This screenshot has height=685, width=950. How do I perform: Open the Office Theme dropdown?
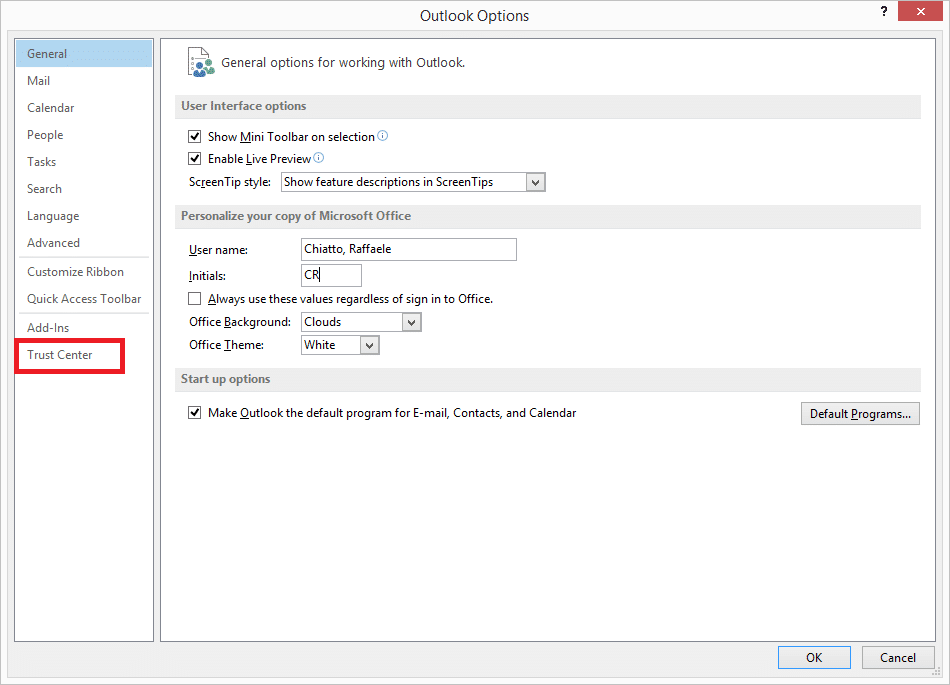click(x=370, y=345)
